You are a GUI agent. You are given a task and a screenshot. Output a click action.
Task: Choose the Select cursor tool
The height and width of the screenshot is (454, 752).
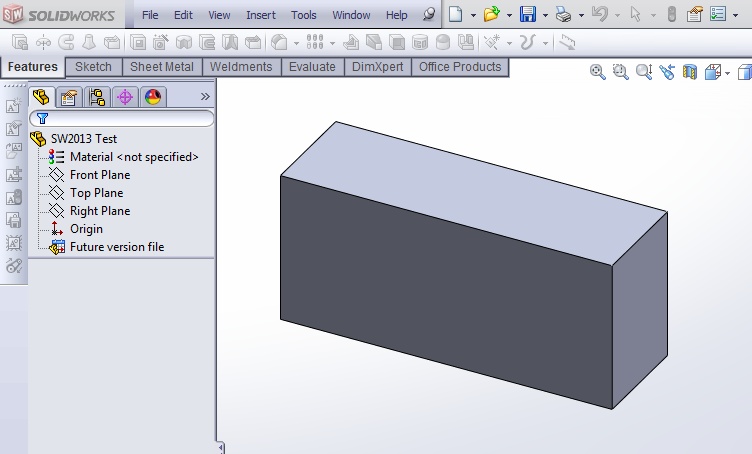[635, 14]
